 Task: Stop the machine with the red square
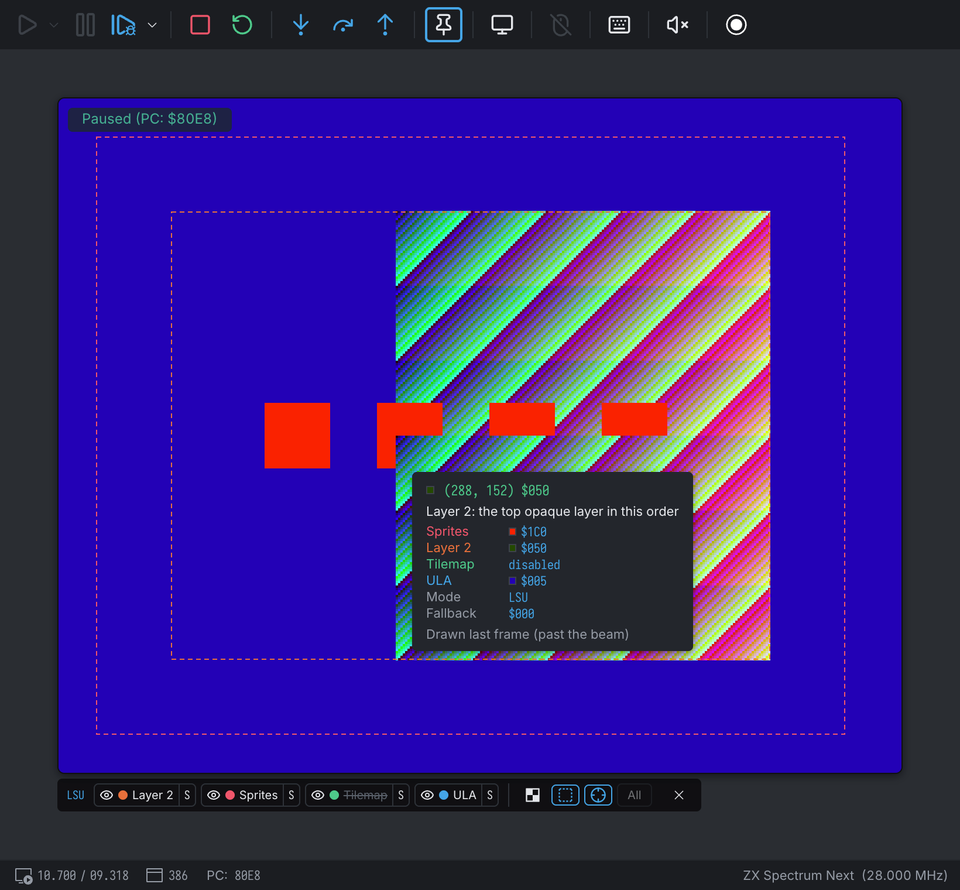coord(200,25)
